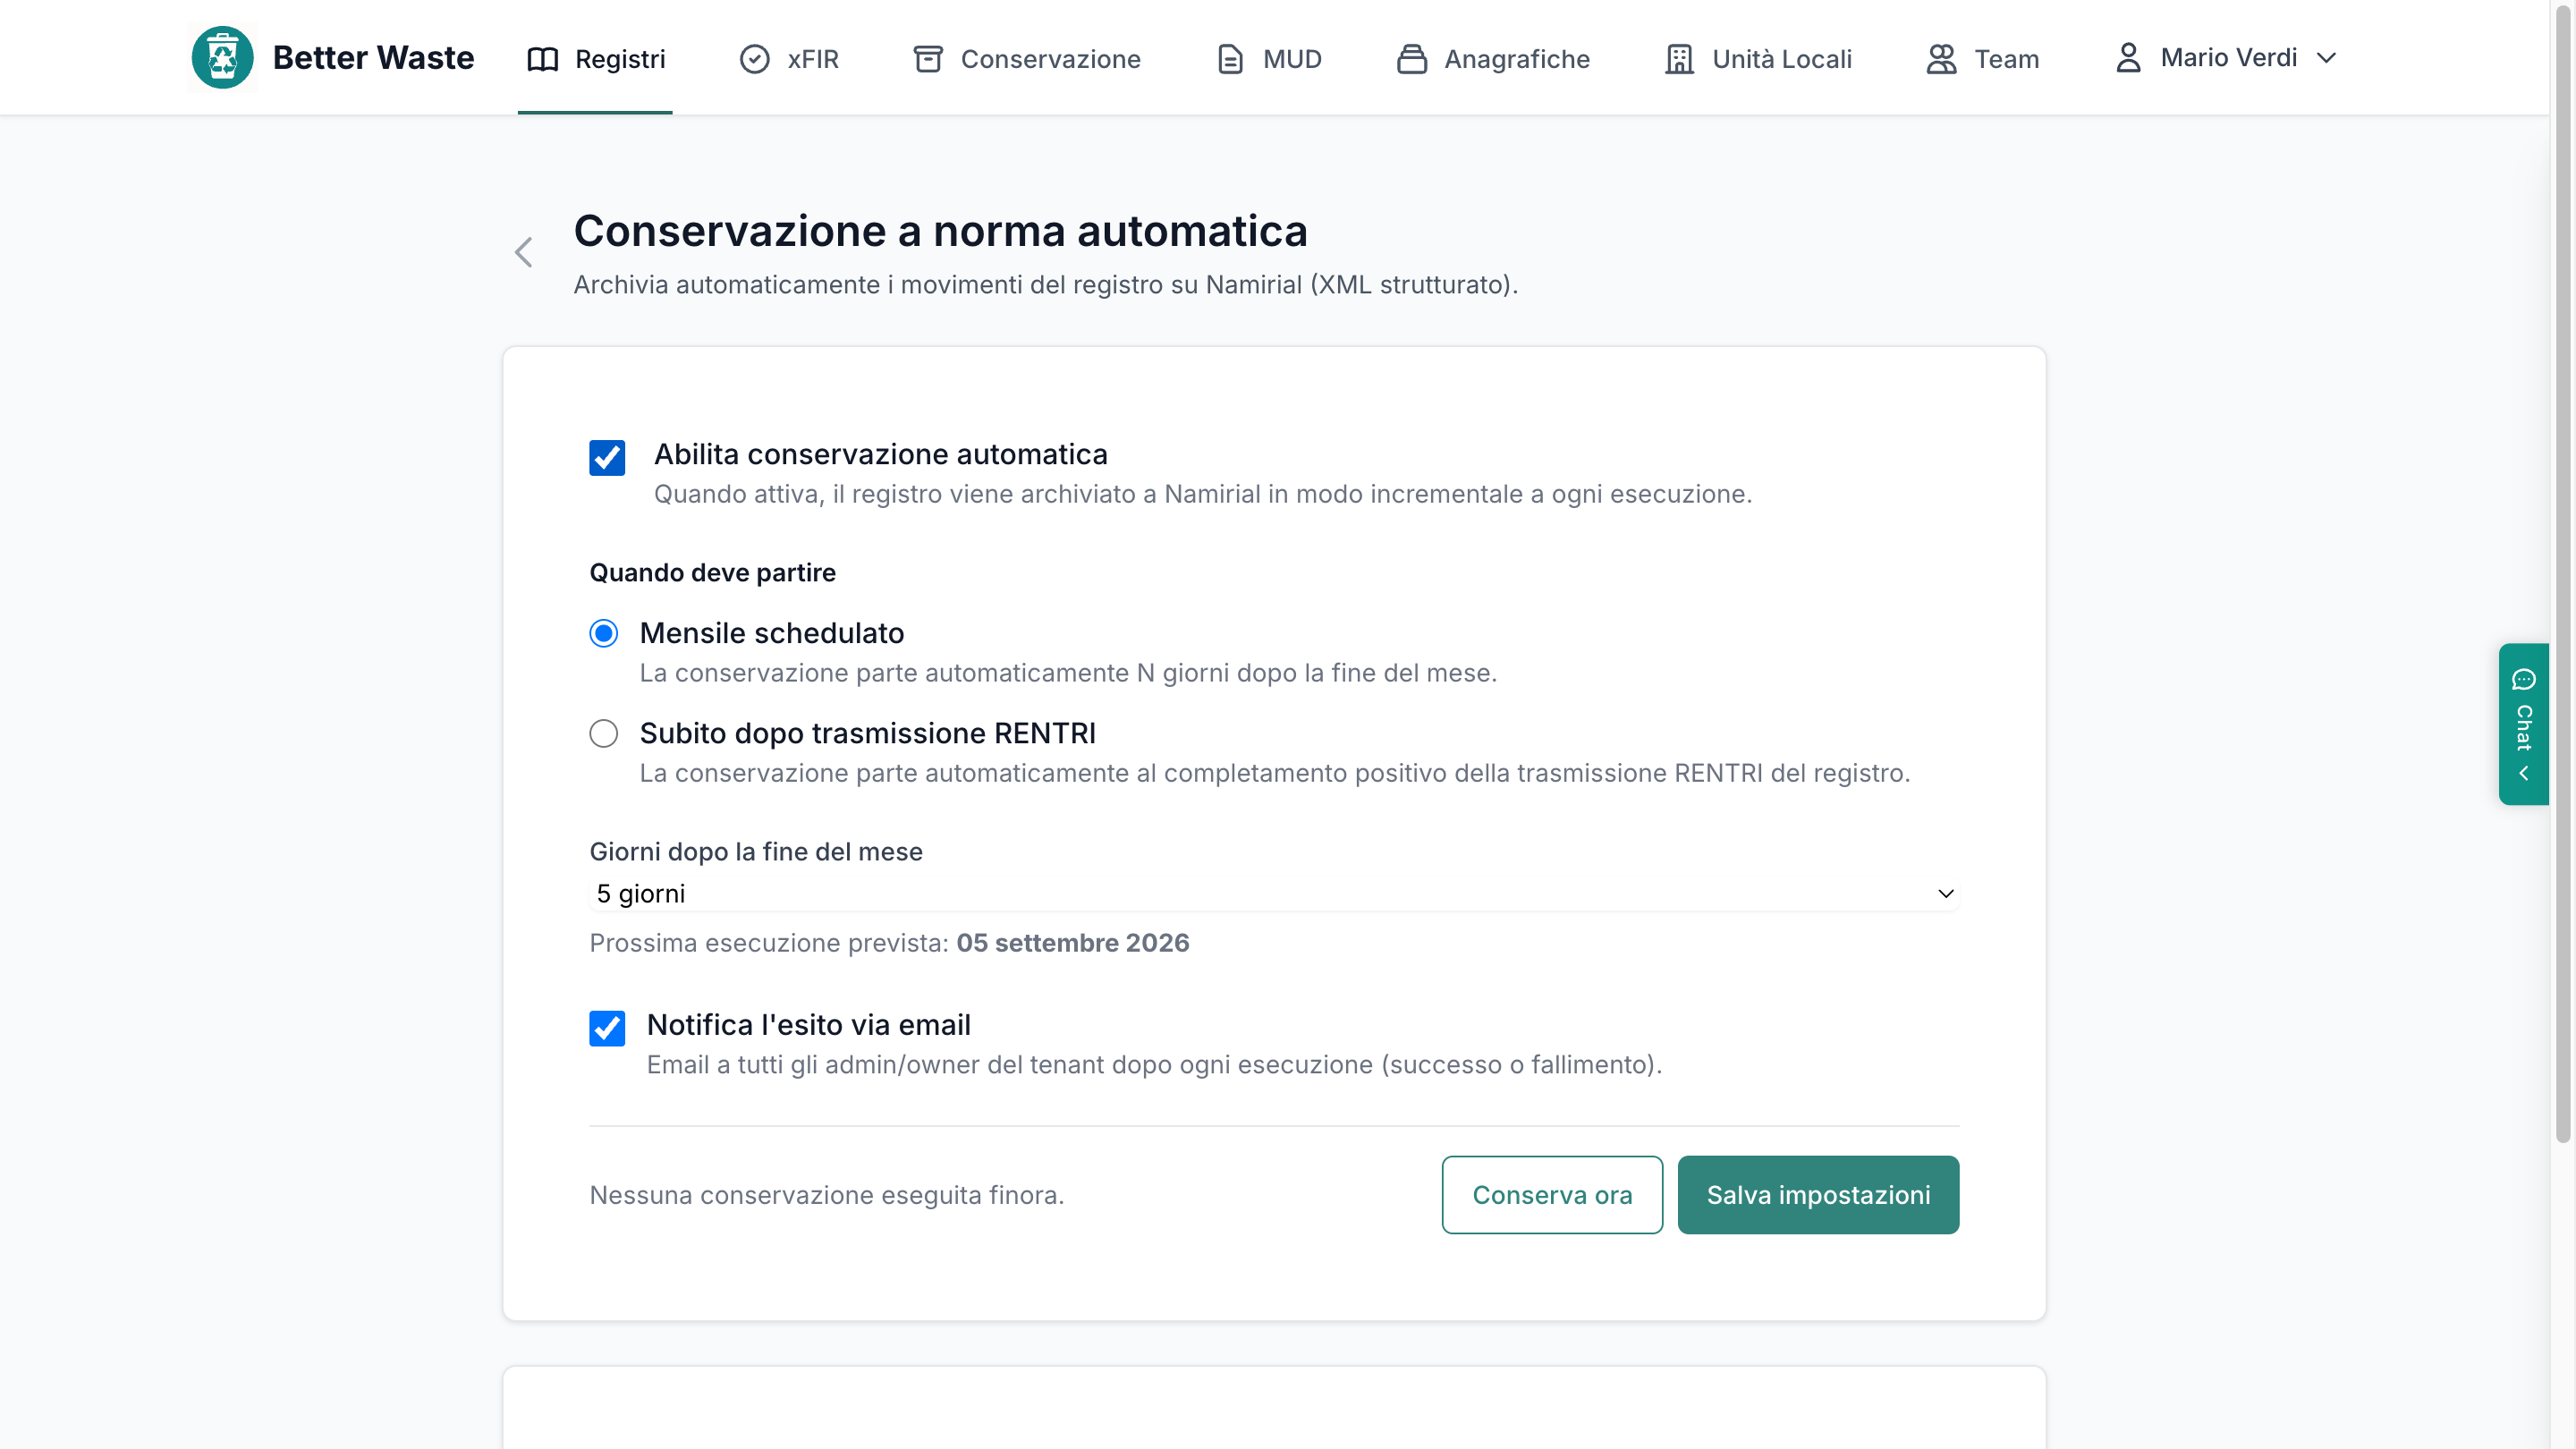The image size is (2576, 1449).
Task: Open the xFIR menu item
Action: click(x=789, y=59)
